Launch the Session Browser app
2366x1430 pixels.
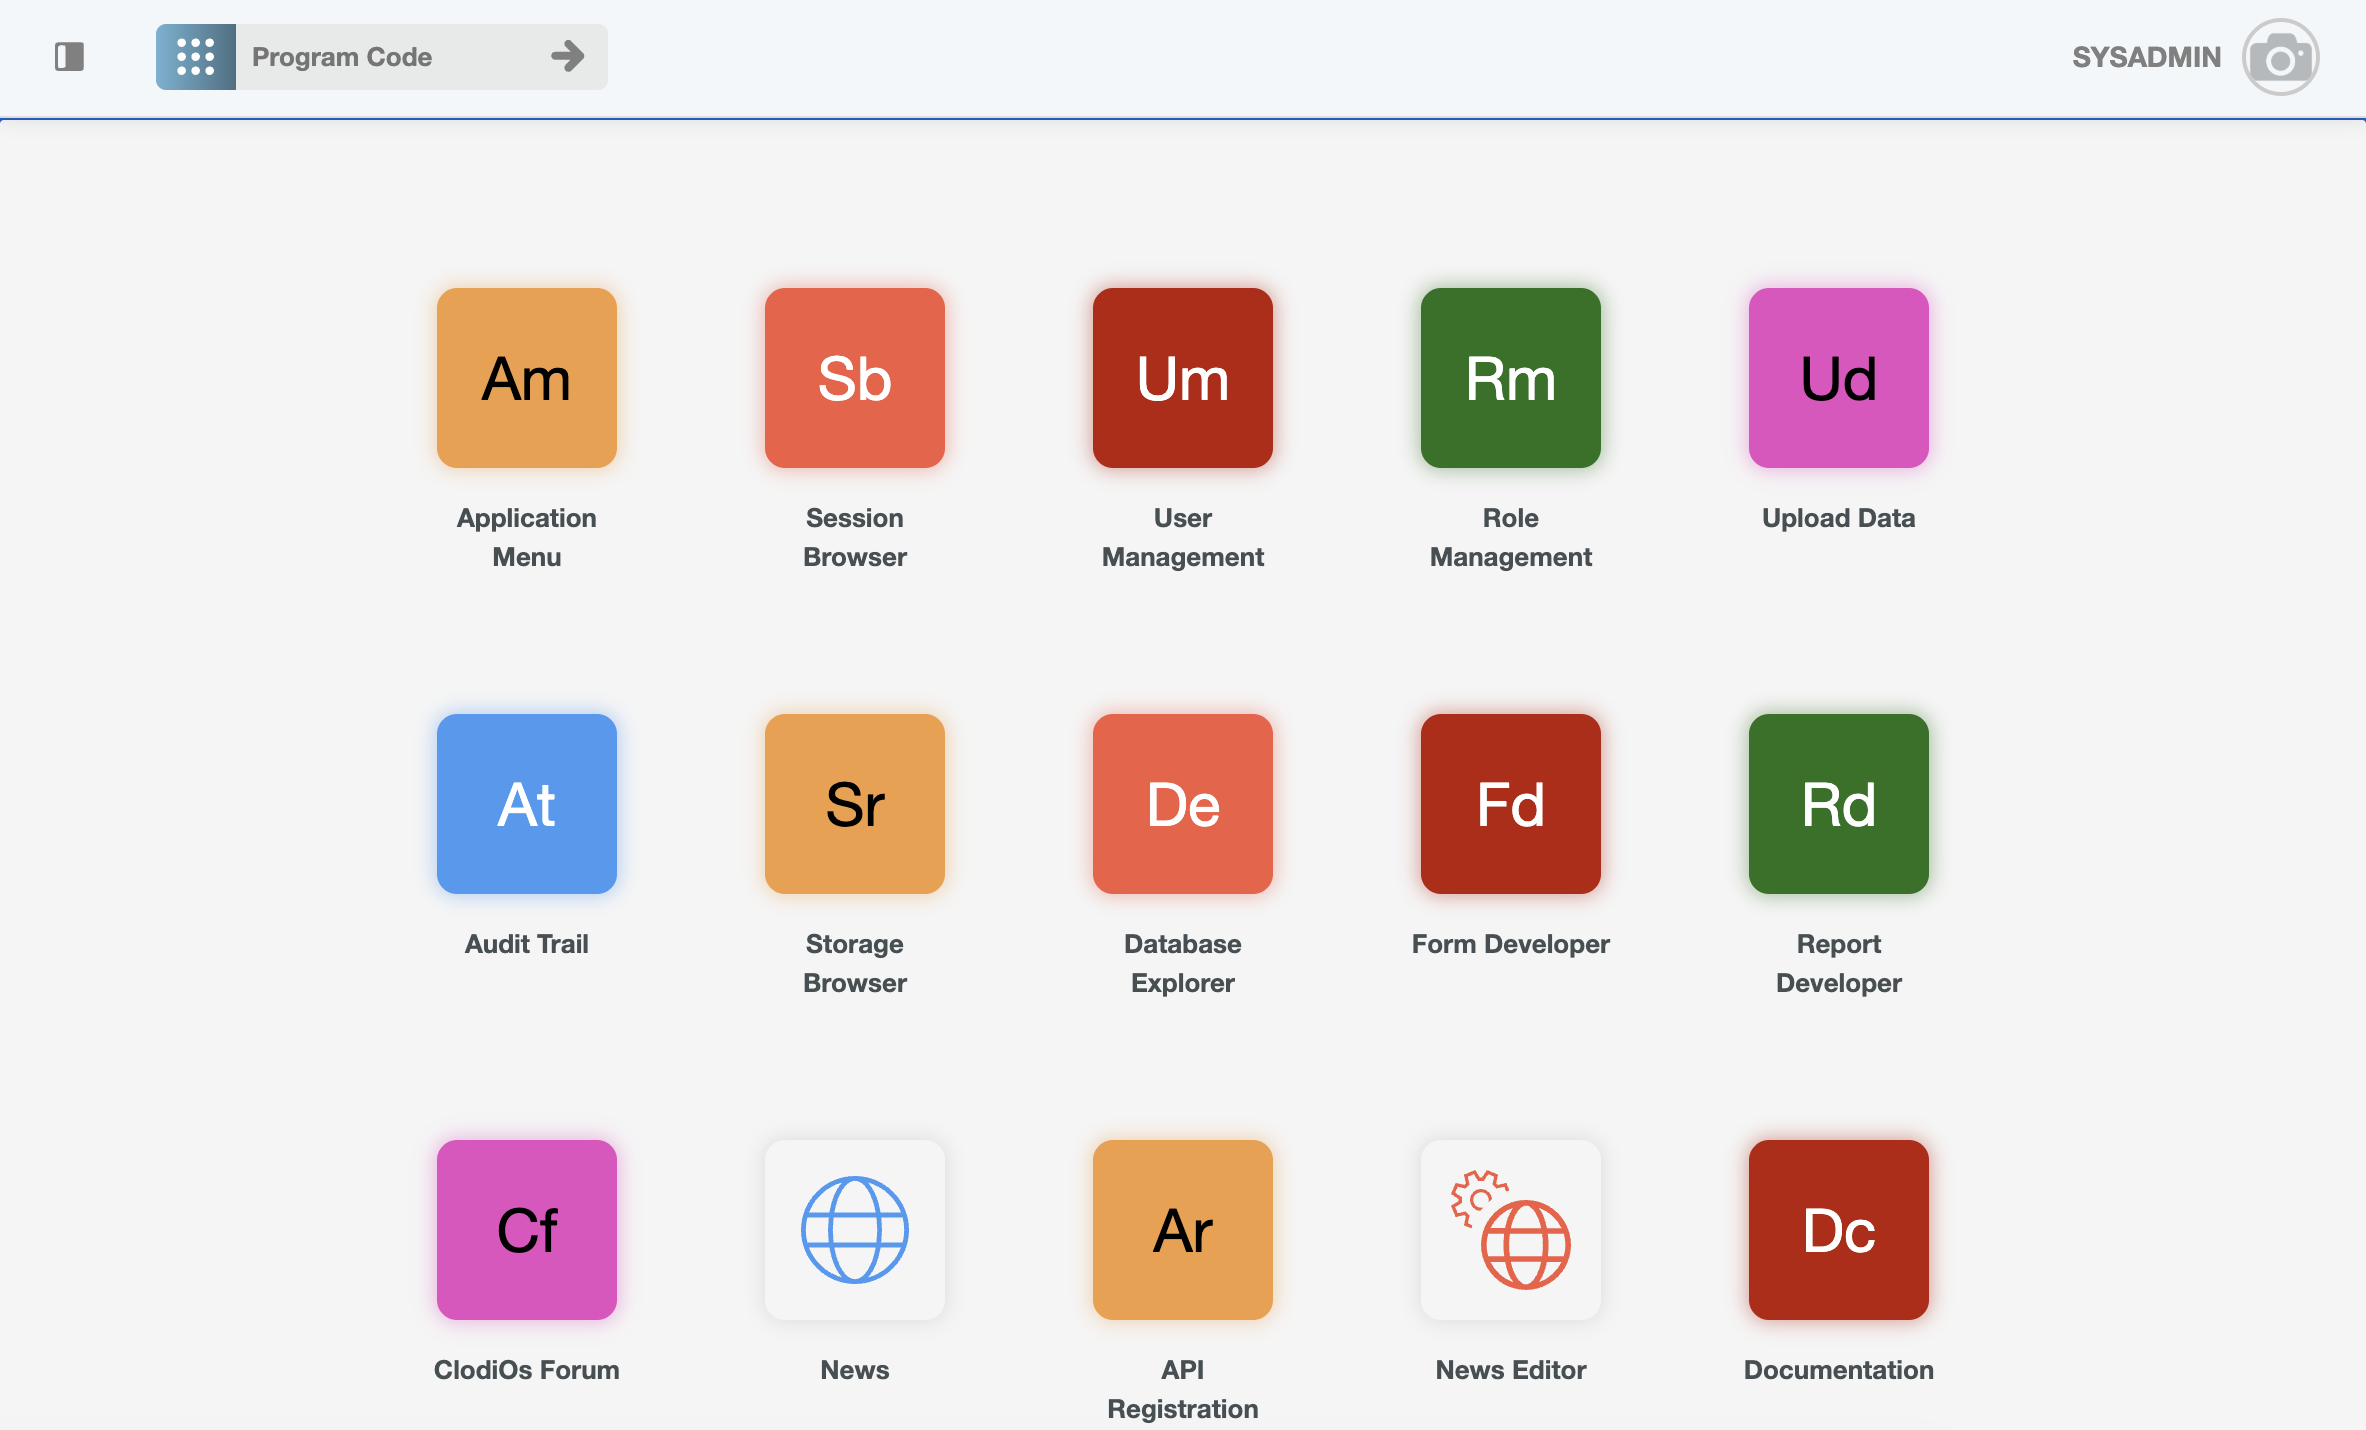(x=854, y=378)
